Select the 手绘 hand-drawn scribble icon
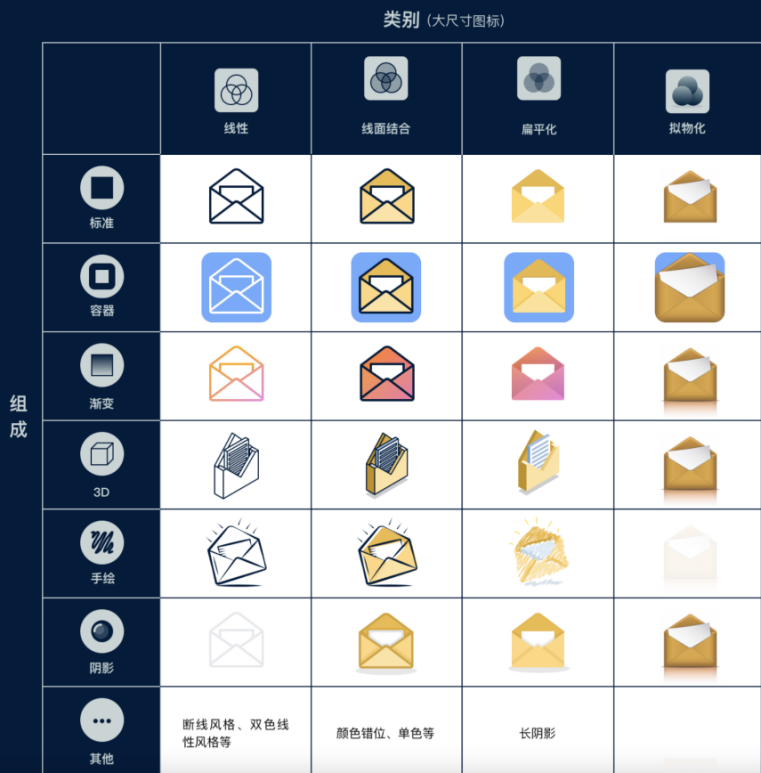The height and width of the screenshot is (773, 761). pos(102,543)
